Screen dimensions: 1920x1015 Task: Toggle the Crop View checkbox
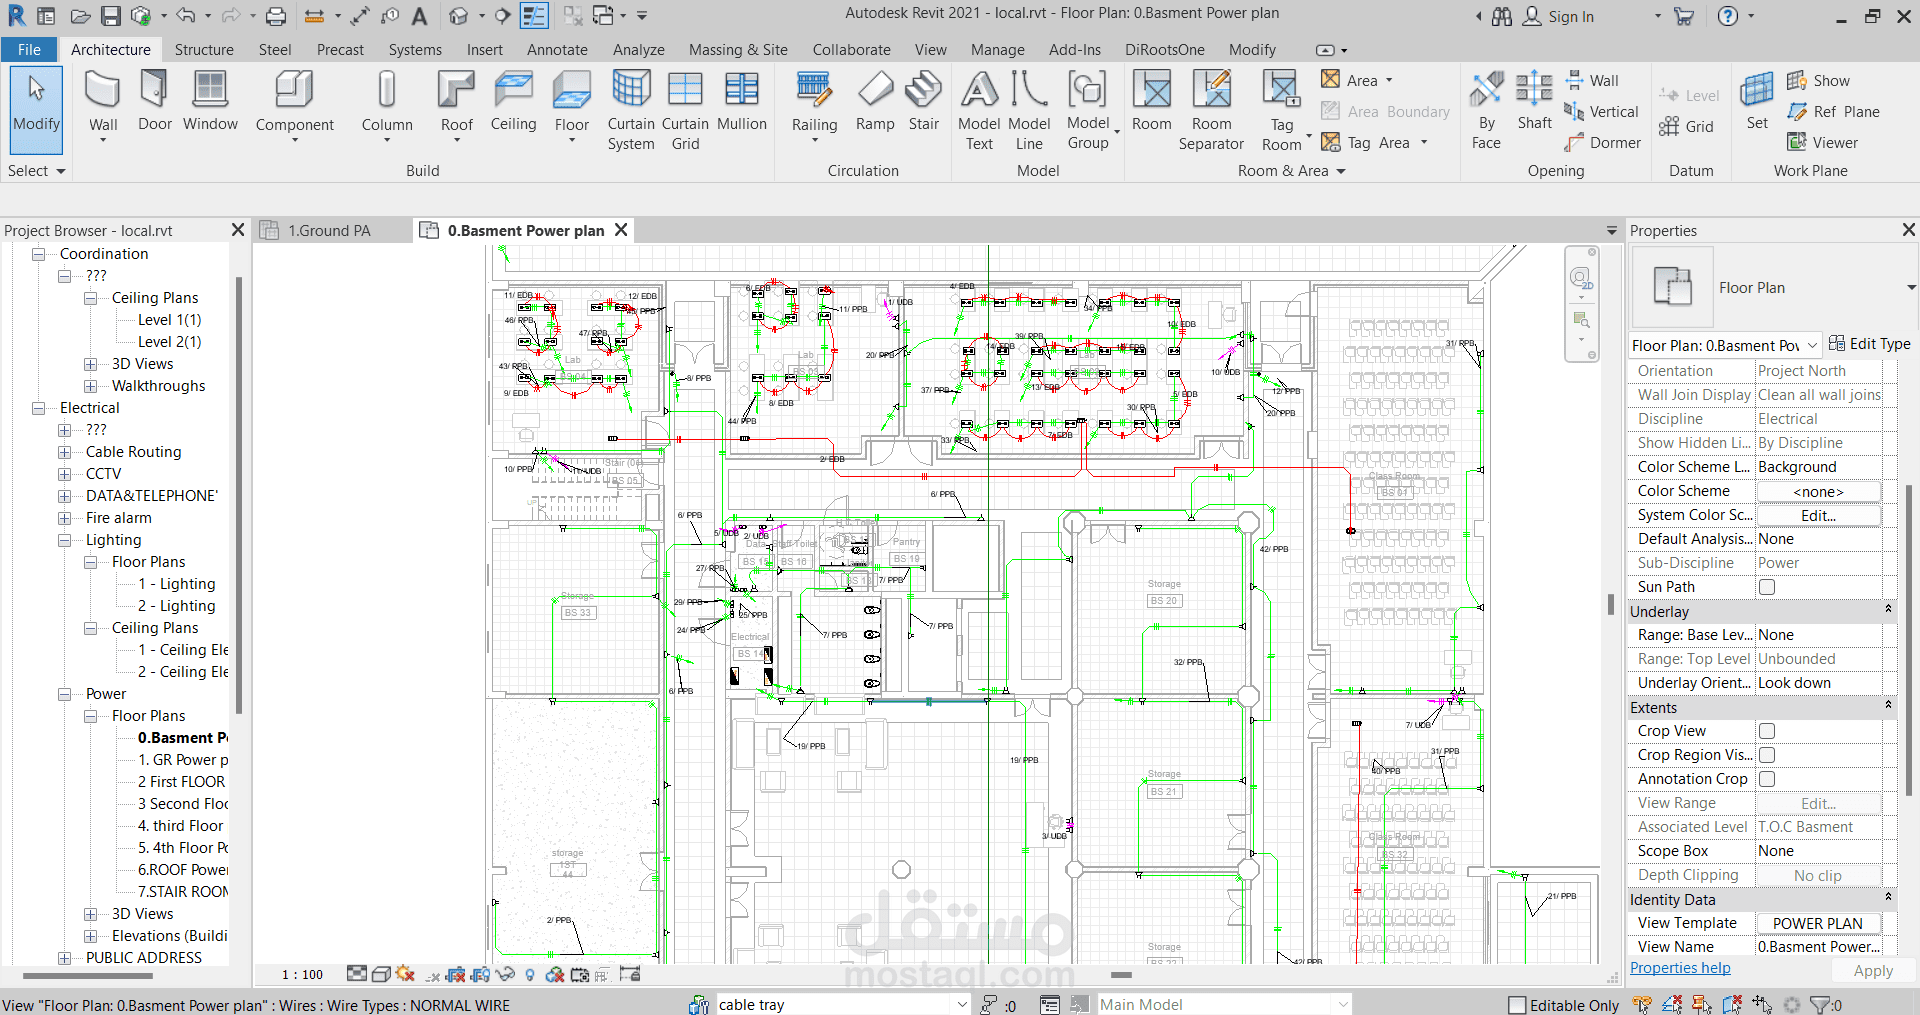pyautogui.click(x=1767, y=731)
